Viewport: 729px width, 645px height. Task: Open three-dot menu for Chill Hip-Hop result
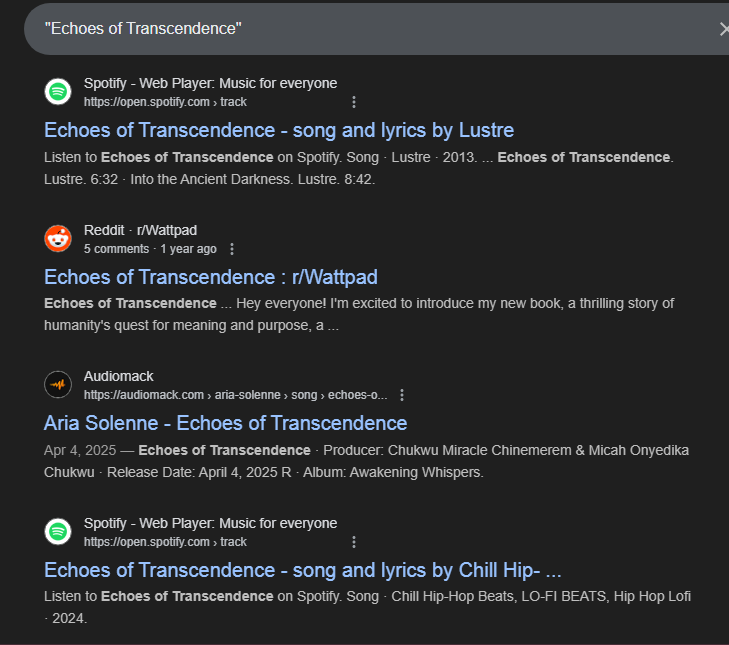(354, 542)
